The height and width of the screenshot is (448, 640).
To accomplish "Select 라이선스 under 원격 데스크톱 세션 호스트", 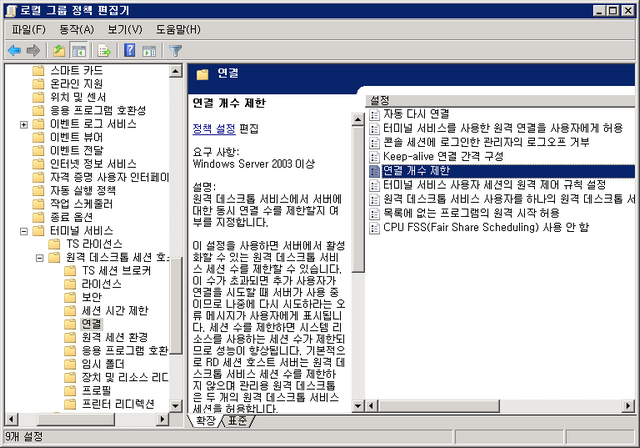I will 101,284.
